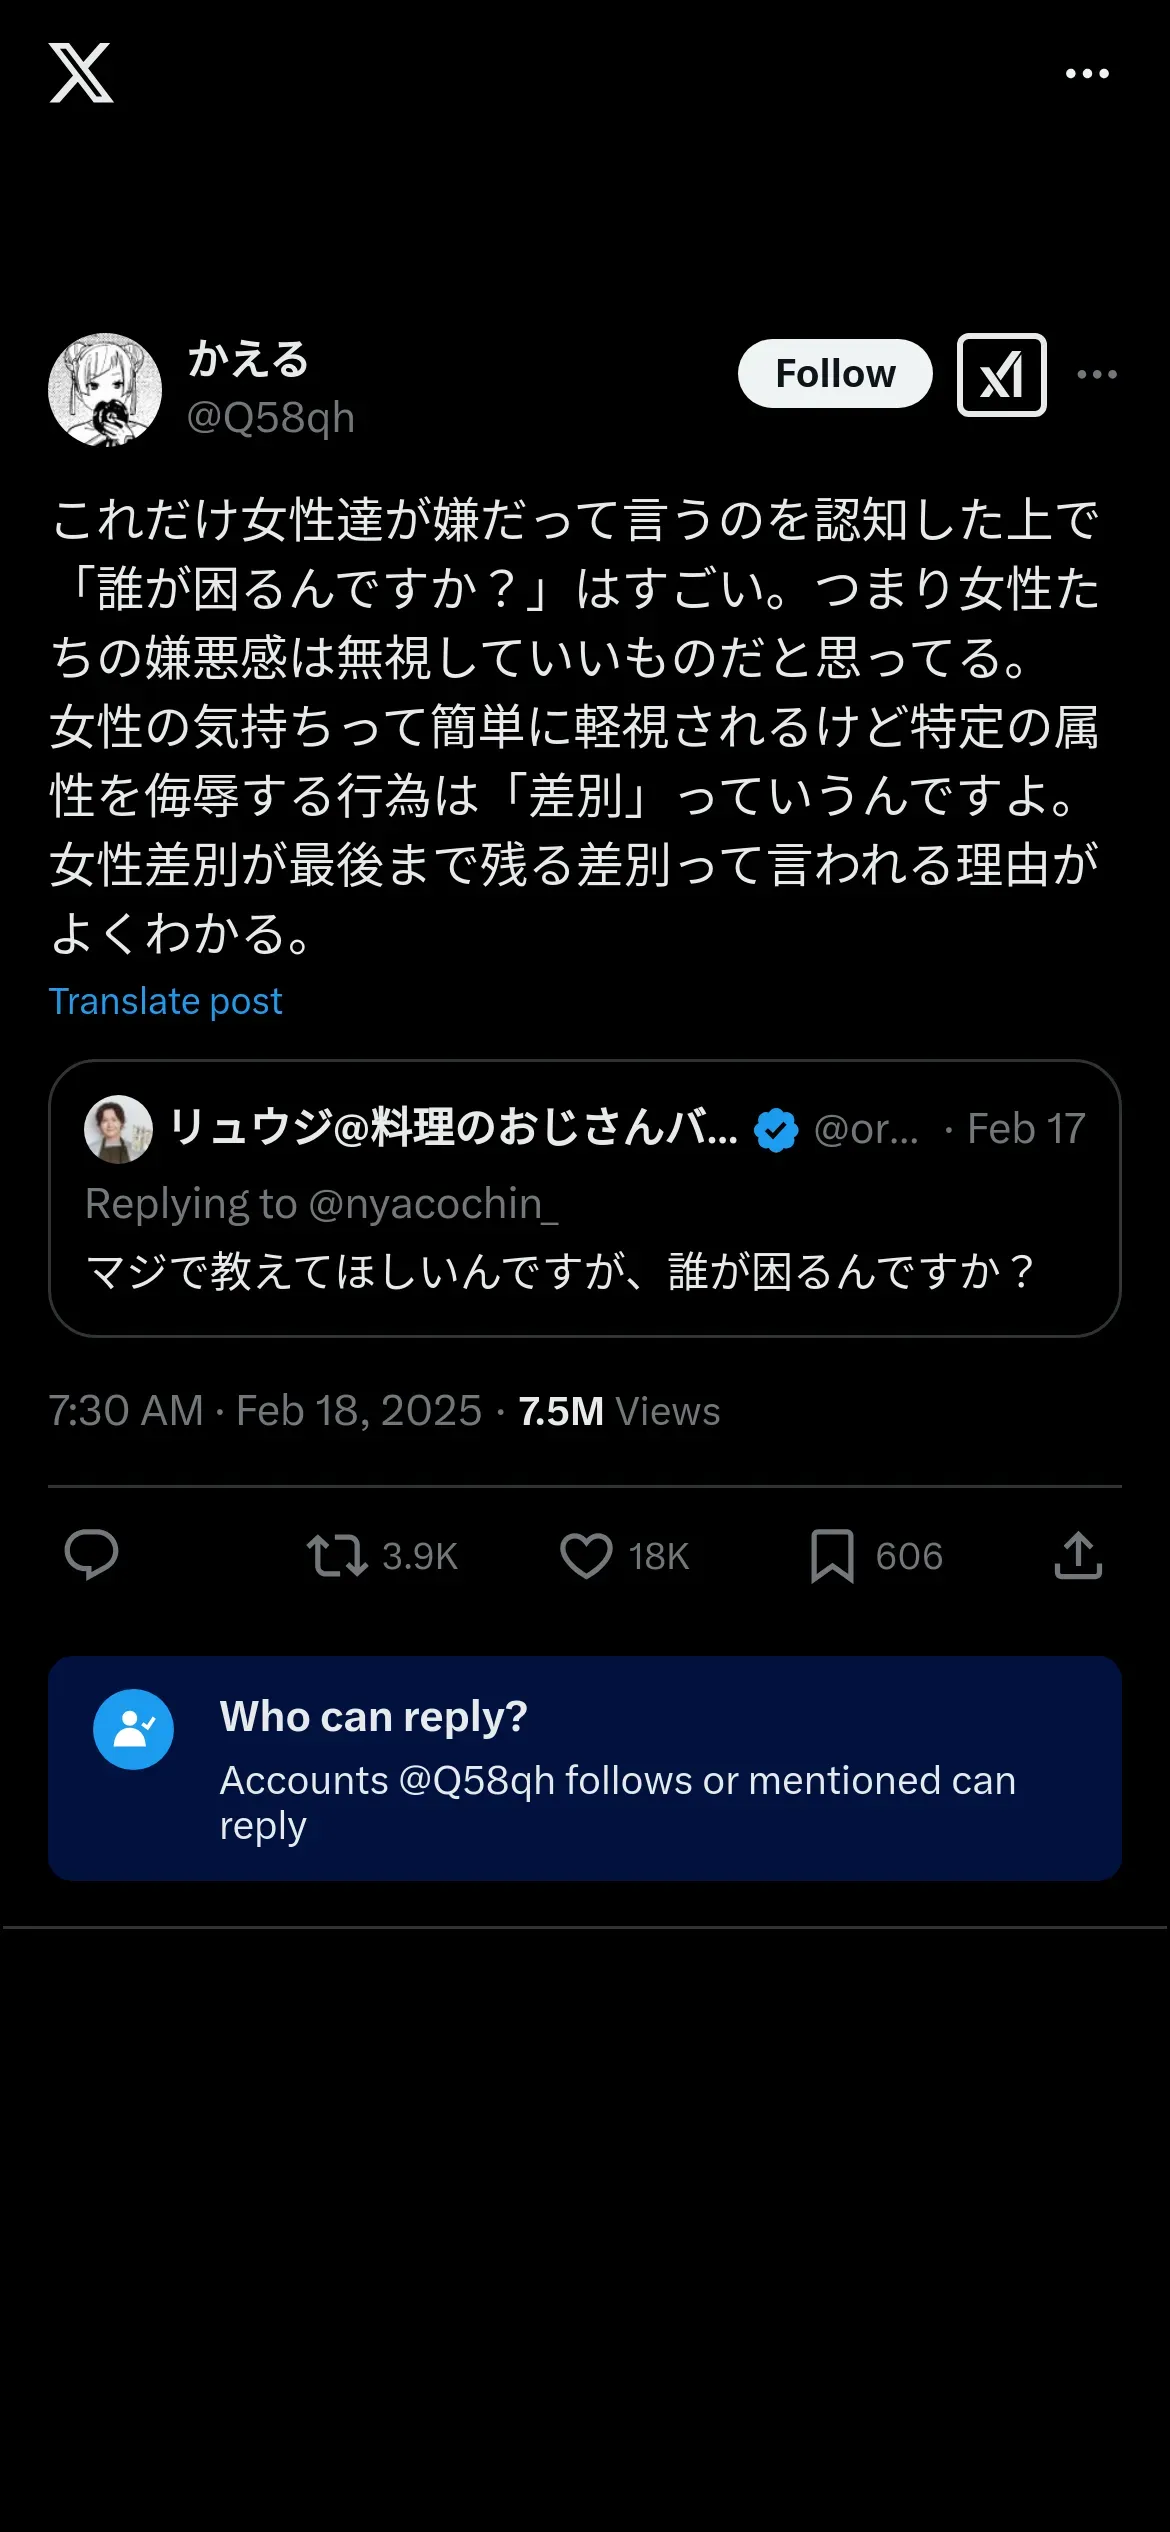This screenshot has height=2532, width=1170.
Task: Open the post's three-dot options menu
Action: (1097, 375)
